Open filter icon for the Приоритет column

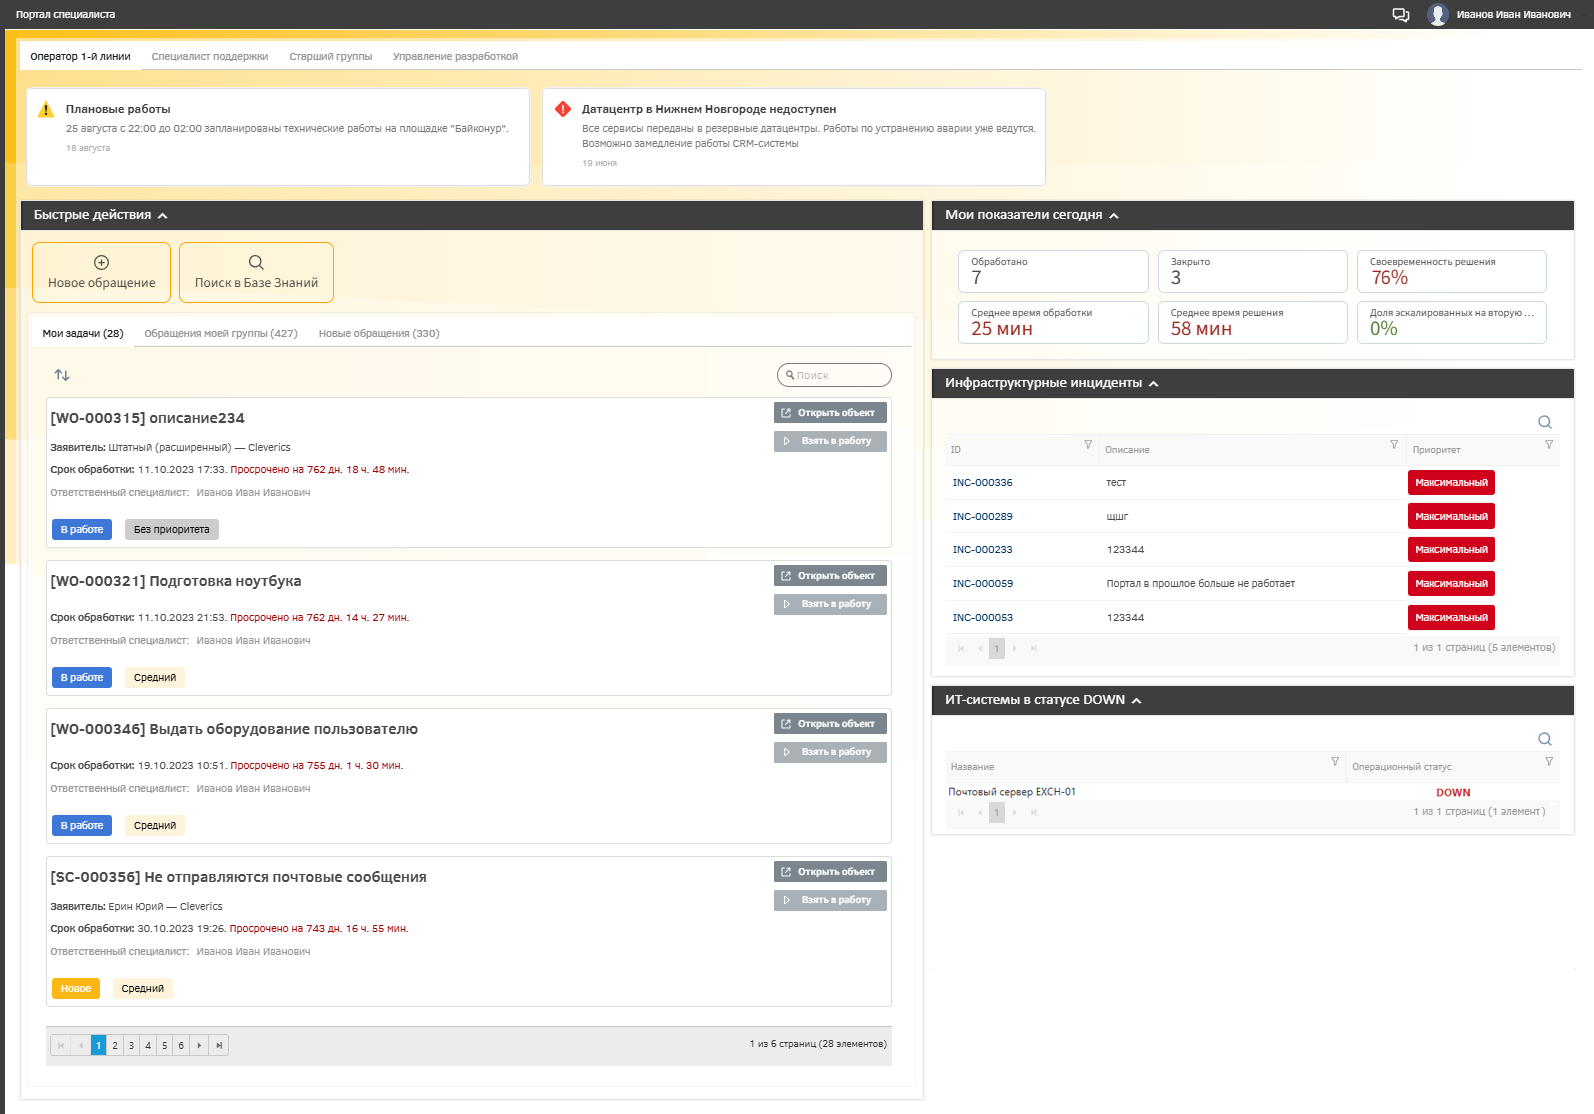[1548, 445]
